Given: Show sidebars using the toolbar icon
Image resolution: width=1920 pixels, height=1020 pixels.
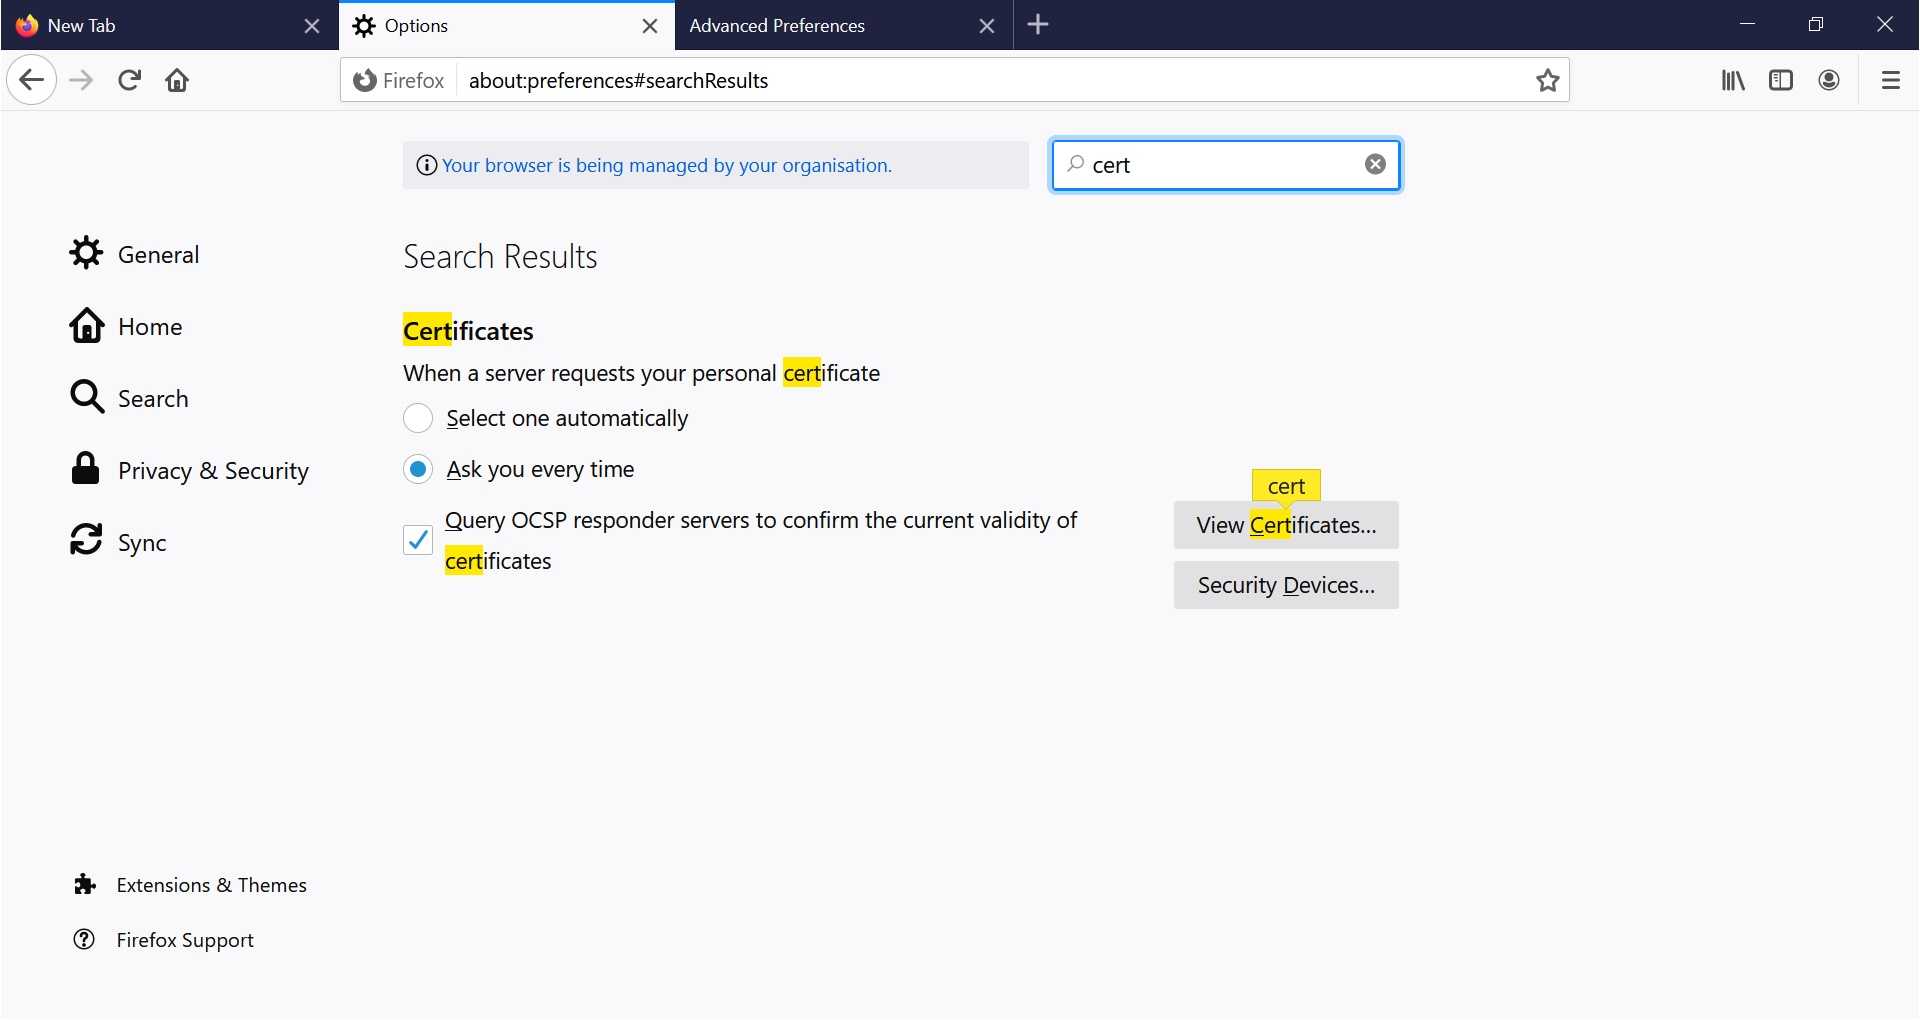Looking at the screenshot, I should pos(1781,80).
